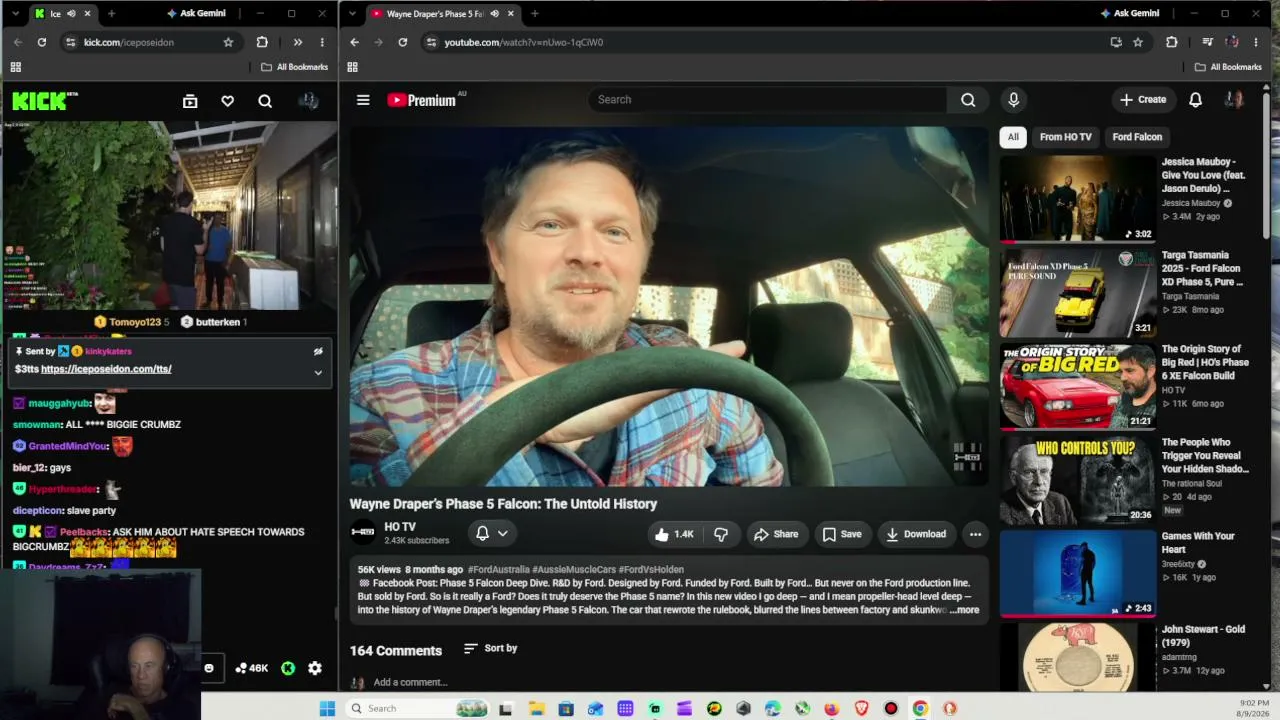Show hidden toolbar items in Kick window
This screenshot has height=720, width=1280.
coord(297,42)
